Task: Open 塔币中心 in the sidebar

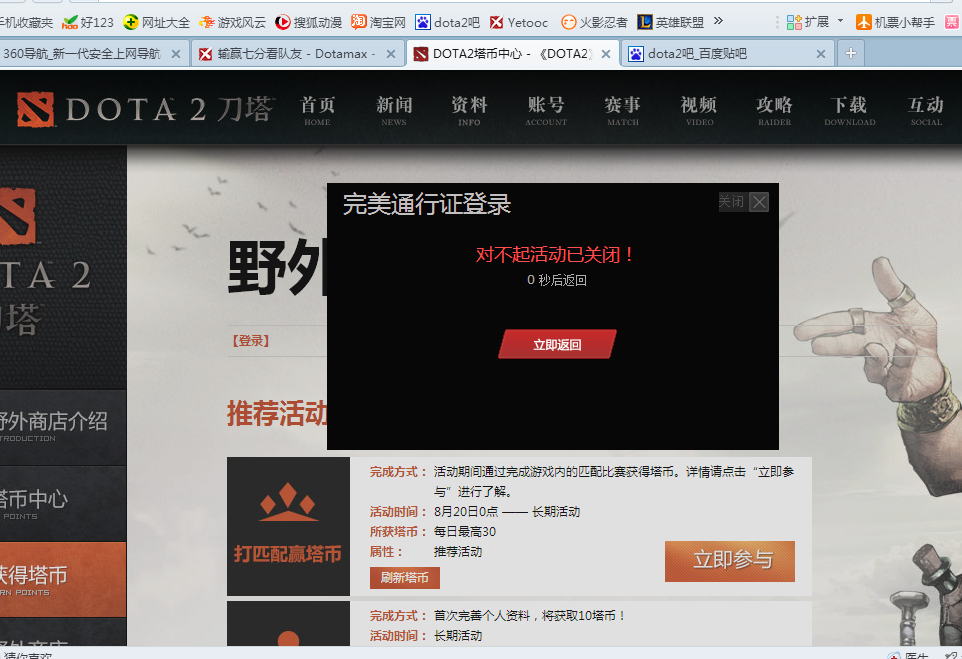Action: [x=63, y=503]
